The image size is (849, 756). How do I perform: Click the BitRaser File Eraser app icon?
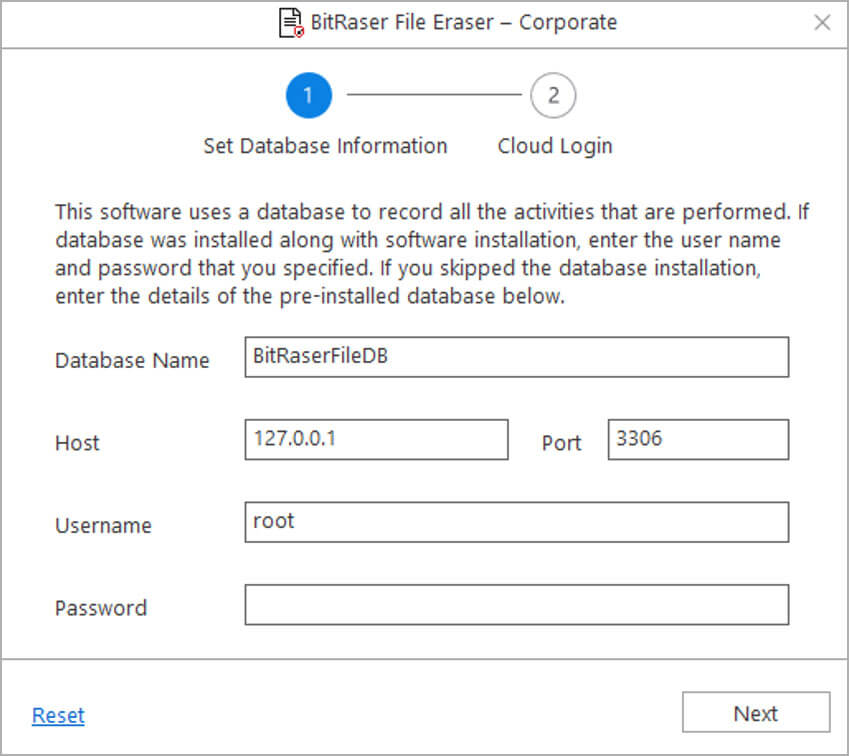[291, 23]
